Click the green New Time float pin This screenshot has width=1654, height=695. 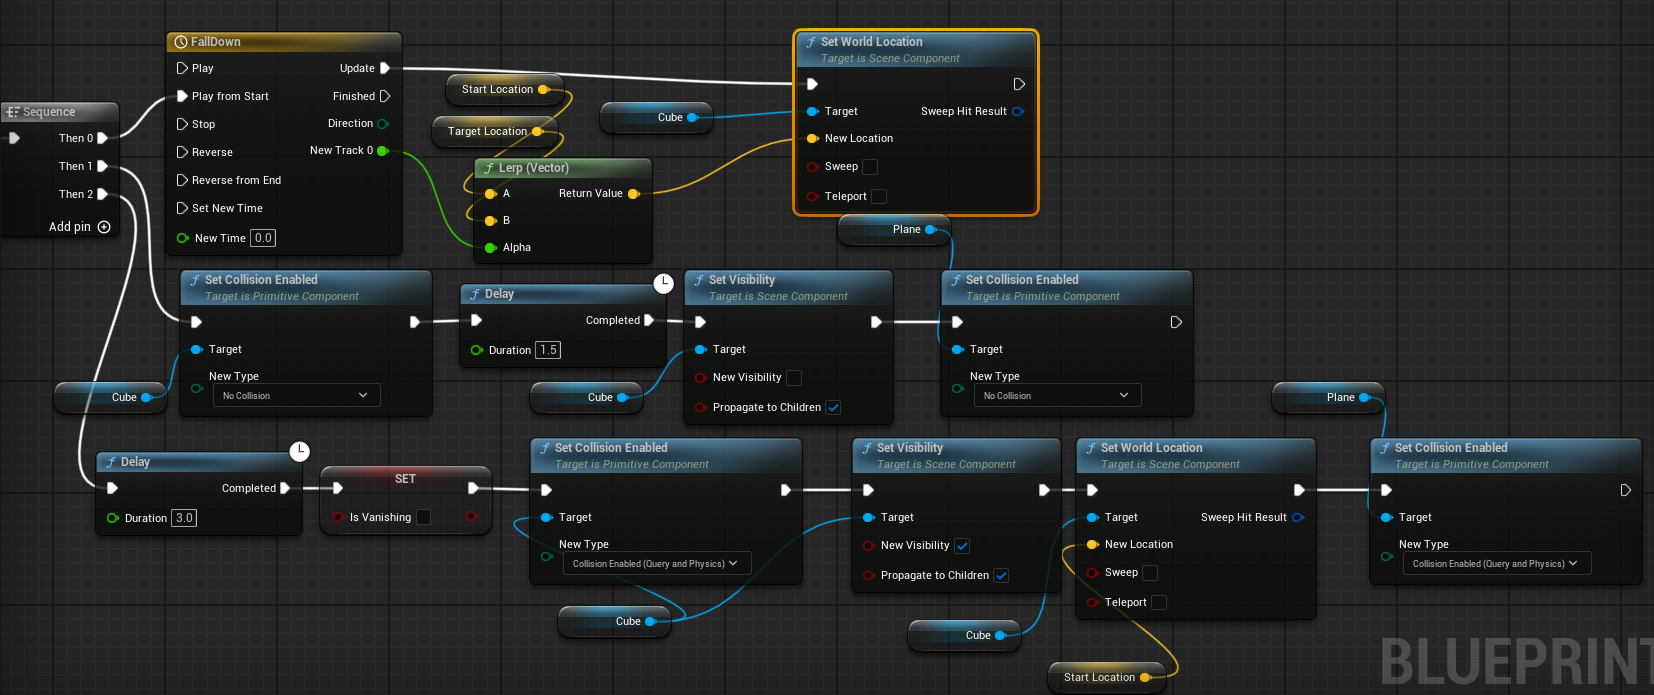[x=183, y=238]
